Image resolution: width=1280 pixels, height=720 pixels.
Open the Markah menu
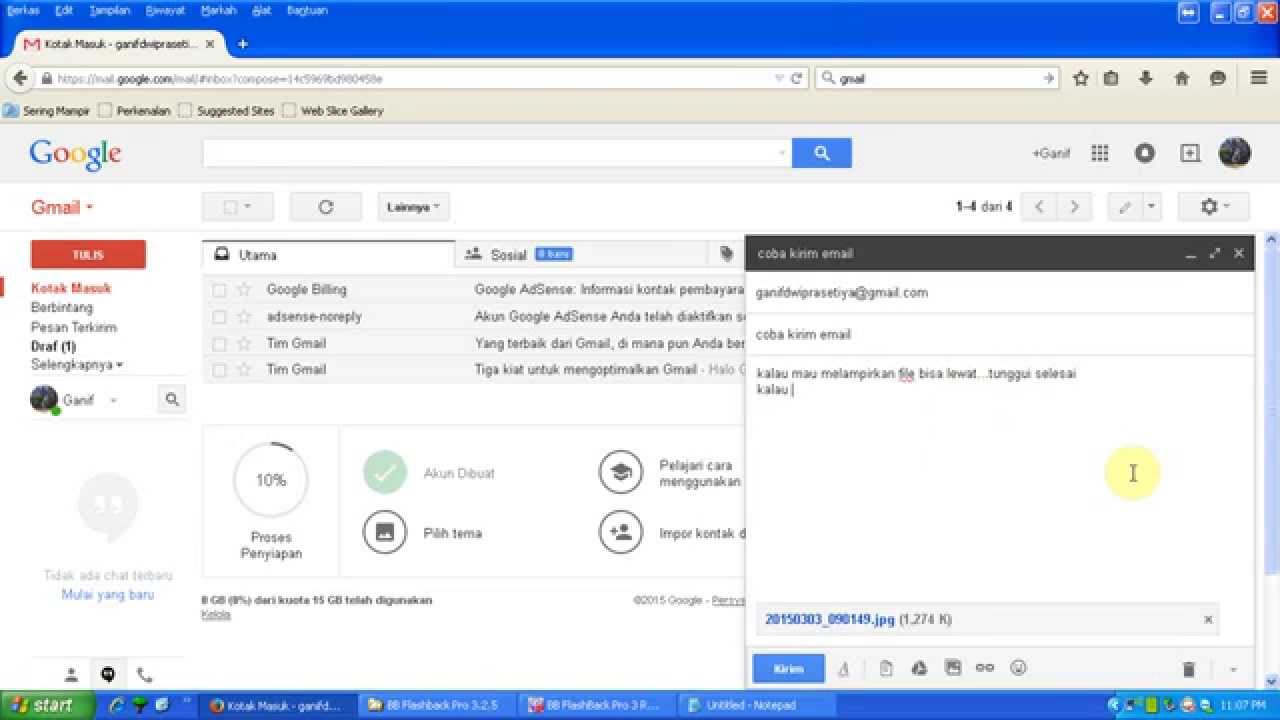point(218,10)
